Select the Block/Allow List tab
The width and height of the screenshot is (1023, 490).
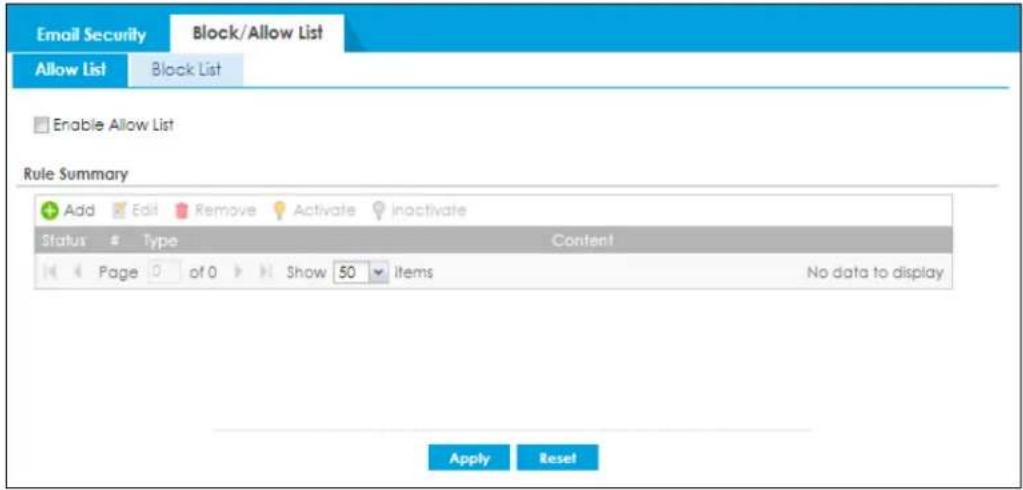[x=258, y=33]
